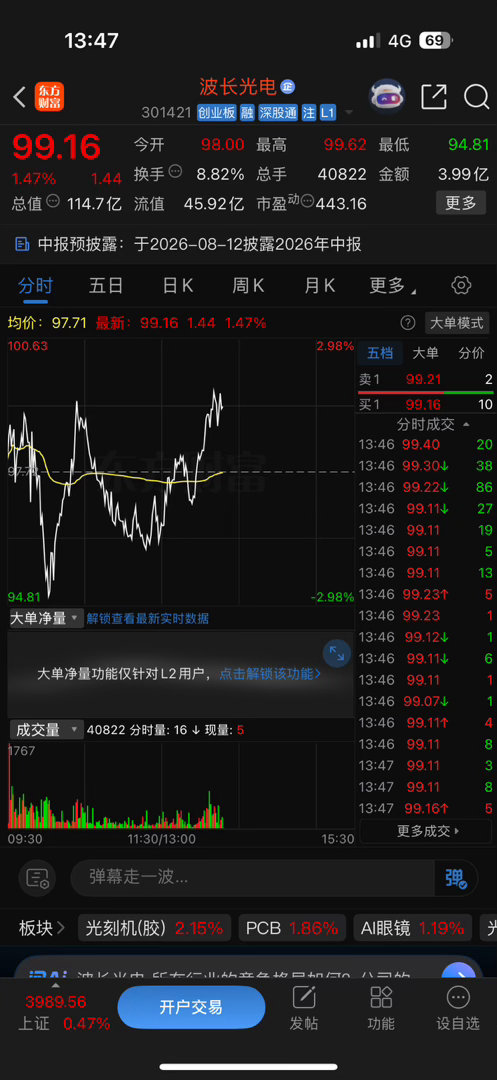Image resolution: width=497 pixels, height=1080 pixels.
Task: Tap the 更多 button in quote summary
Action: point(461,203)
